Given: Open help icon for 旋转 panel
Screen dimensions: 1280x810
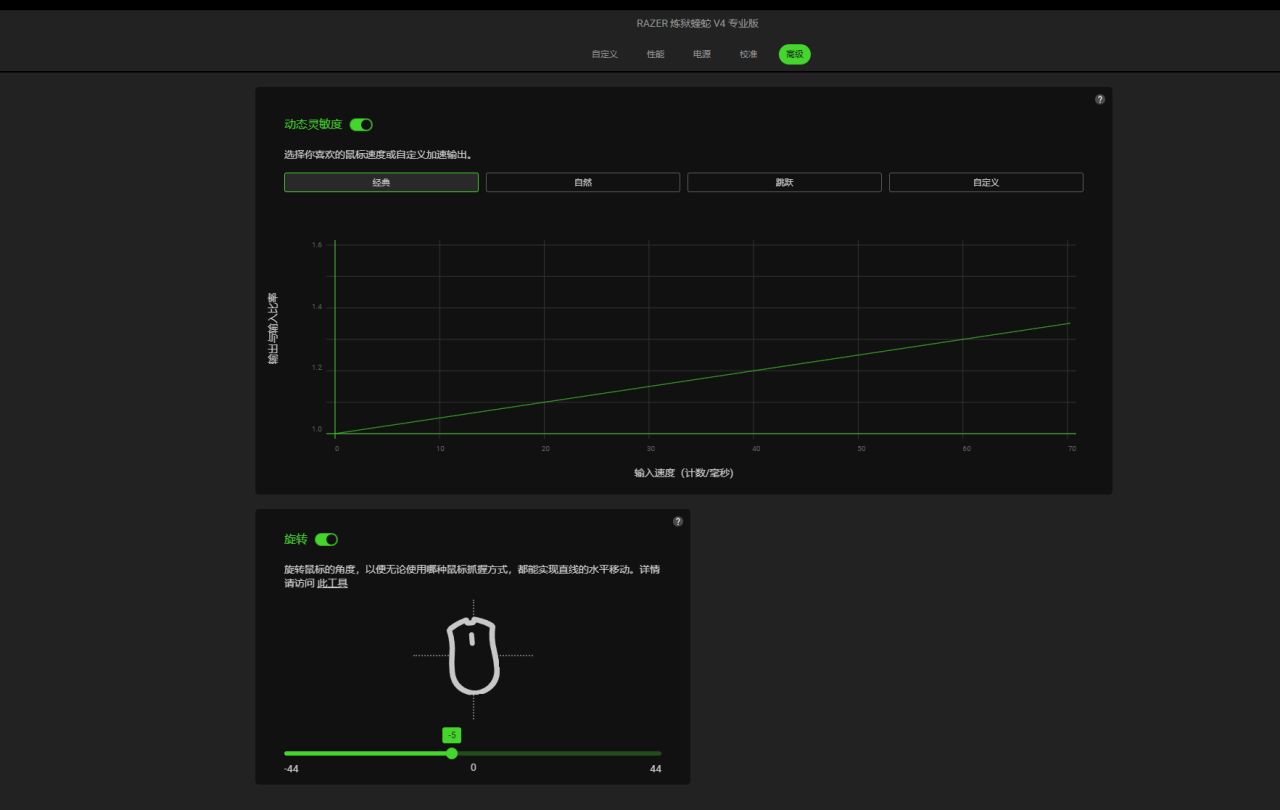Looking at the screenshot, I should click(x=678, y=521).
